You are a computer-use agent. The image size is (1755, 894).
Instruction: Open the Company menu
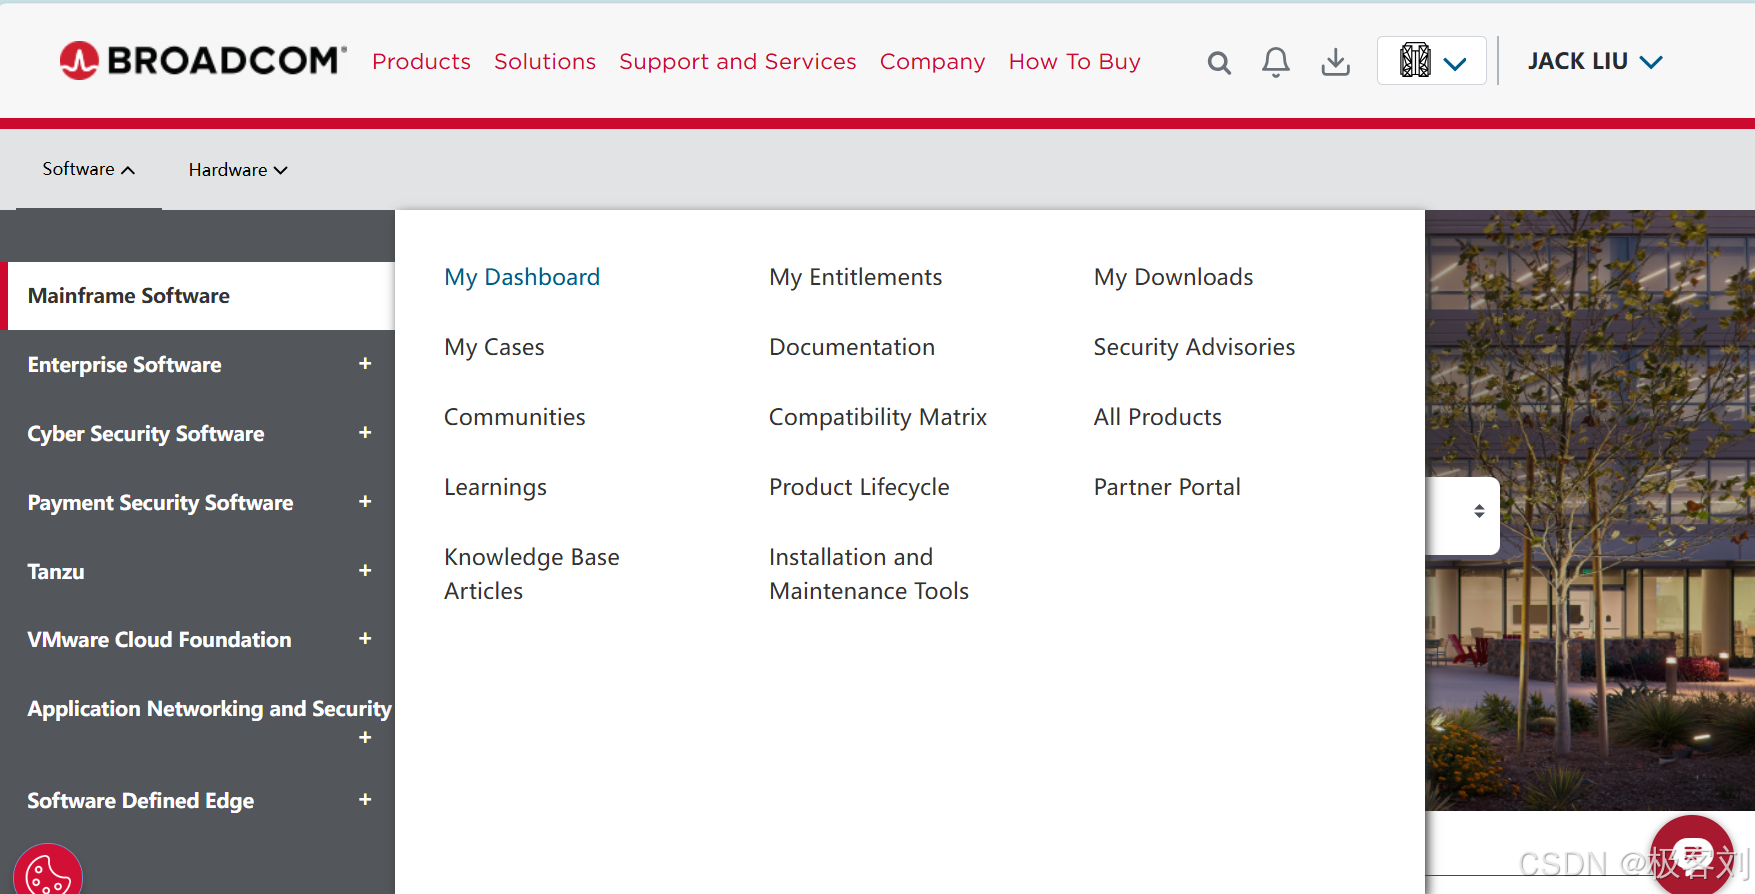click(932, 62)
